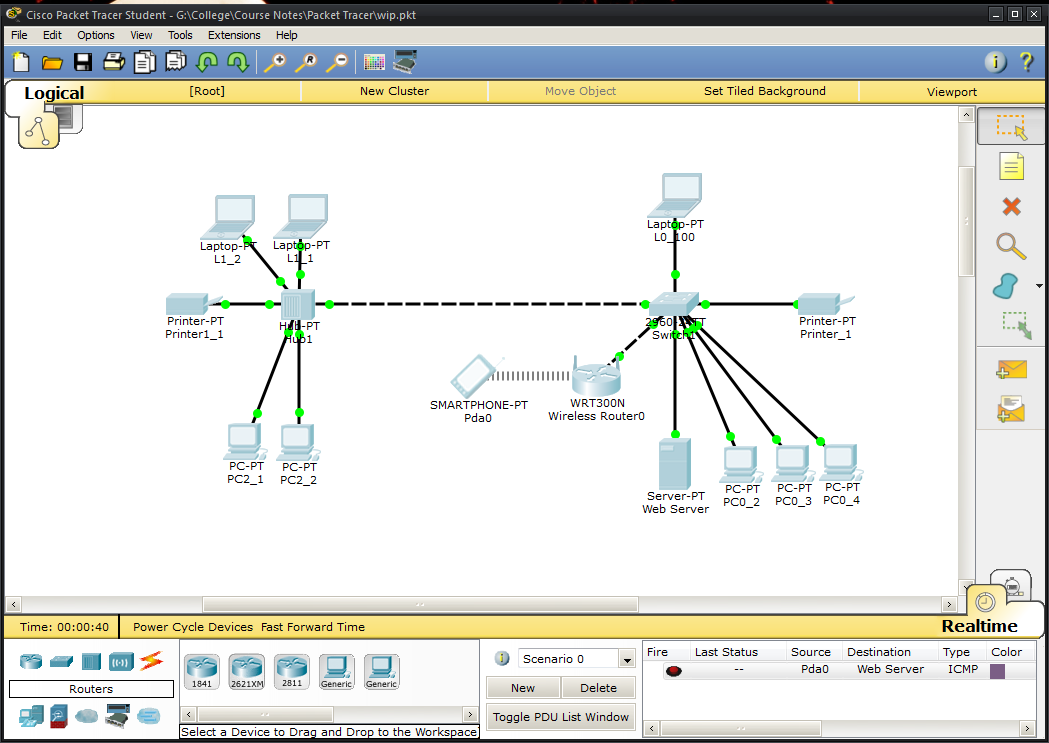The image size is (1049, 743).
Task: Open the Drawing Palette color grid icon
Action: (x=374, y=62)
